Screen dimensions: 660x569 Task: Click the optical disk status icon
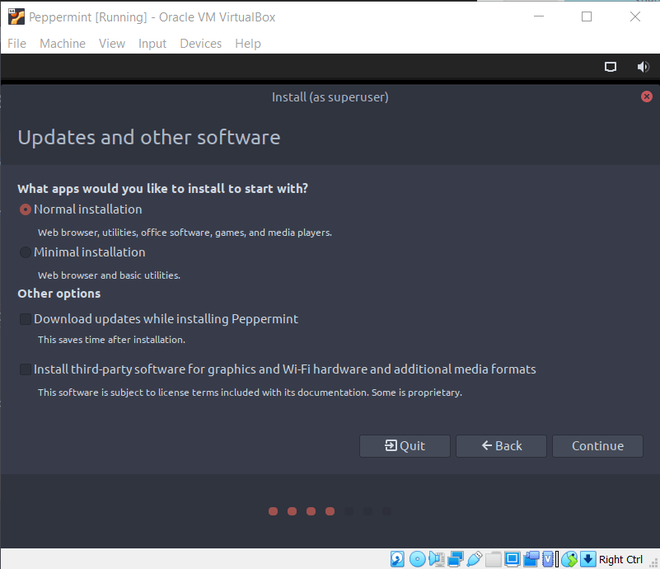(x=418, y=559)
